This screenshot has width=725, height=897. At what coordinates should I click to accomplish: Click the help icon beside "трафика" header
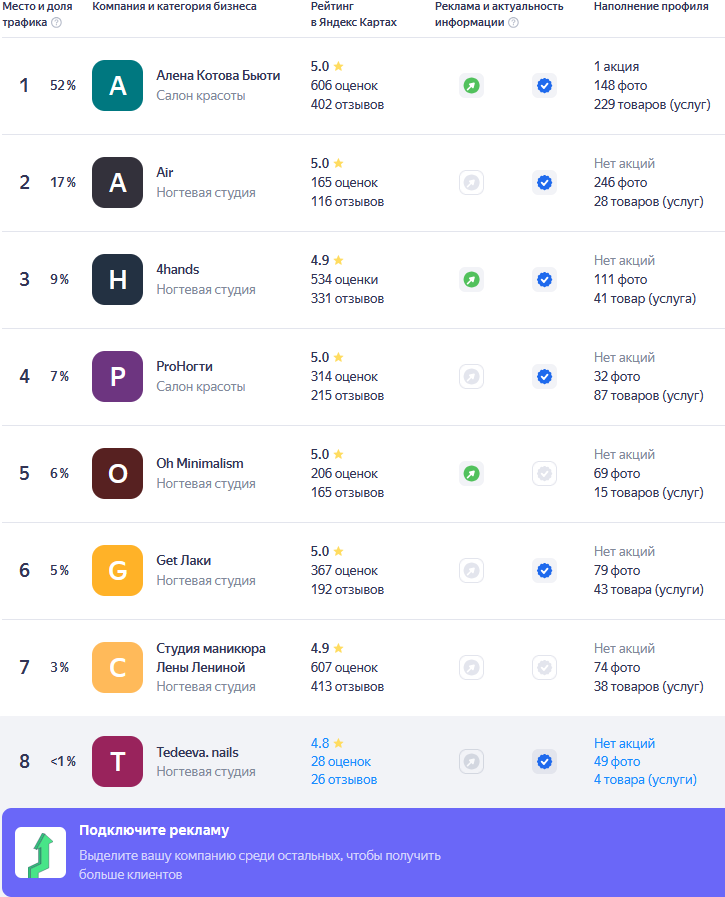pos(56,23)
